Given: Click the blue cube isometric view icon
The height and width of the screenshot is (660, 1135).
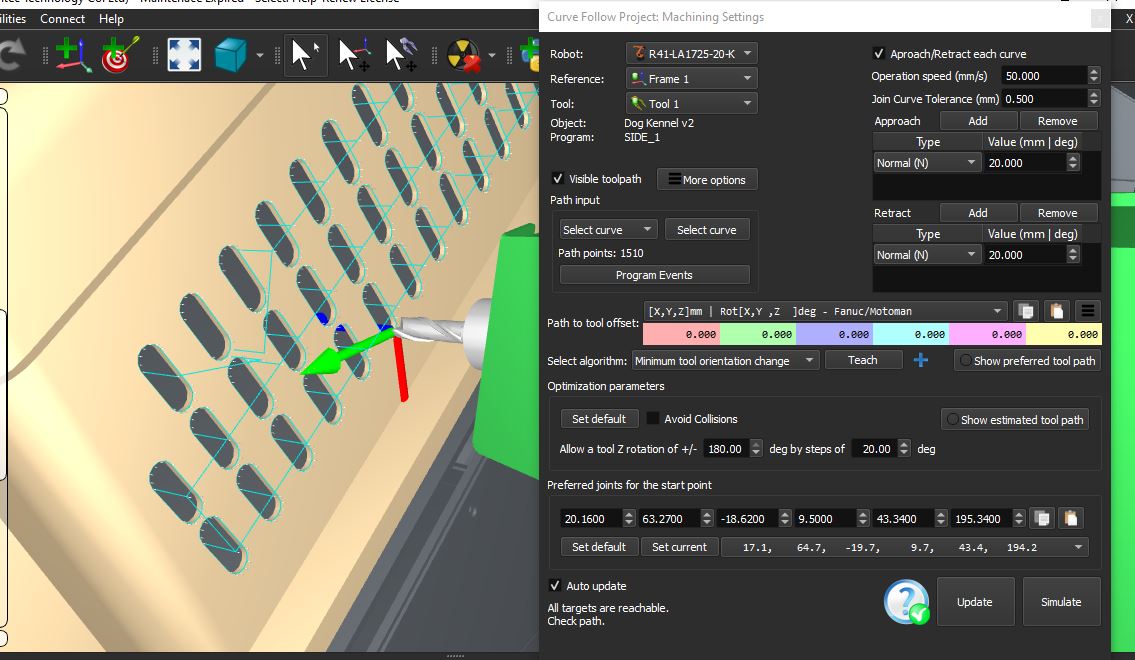Looking at the screenshot, I should point(231,55).
